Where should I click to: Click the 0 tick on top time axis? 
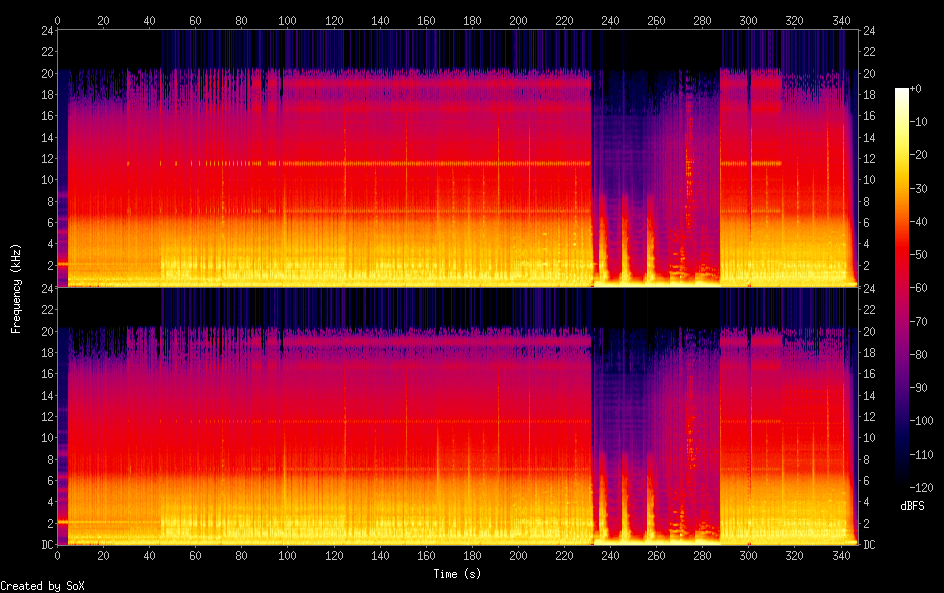57,20
